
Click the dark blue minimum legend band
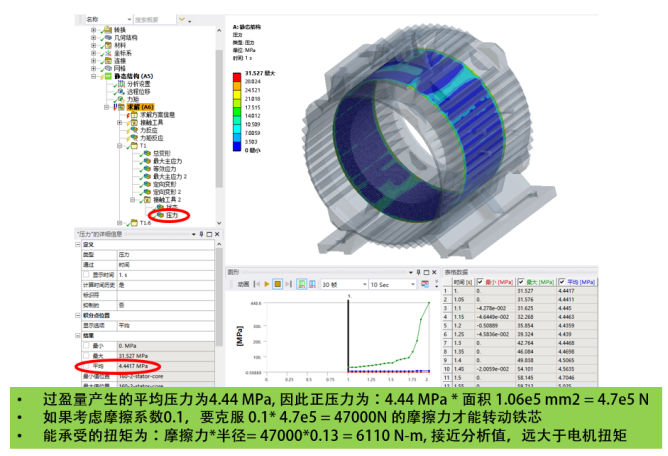(x=237, y=146)
